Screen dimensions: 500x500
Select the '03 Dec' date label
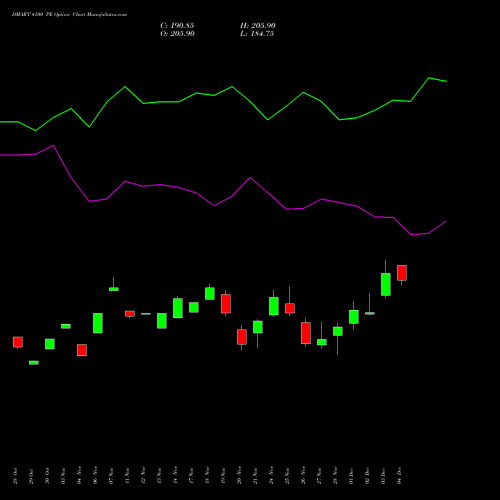tap(383, 476)
